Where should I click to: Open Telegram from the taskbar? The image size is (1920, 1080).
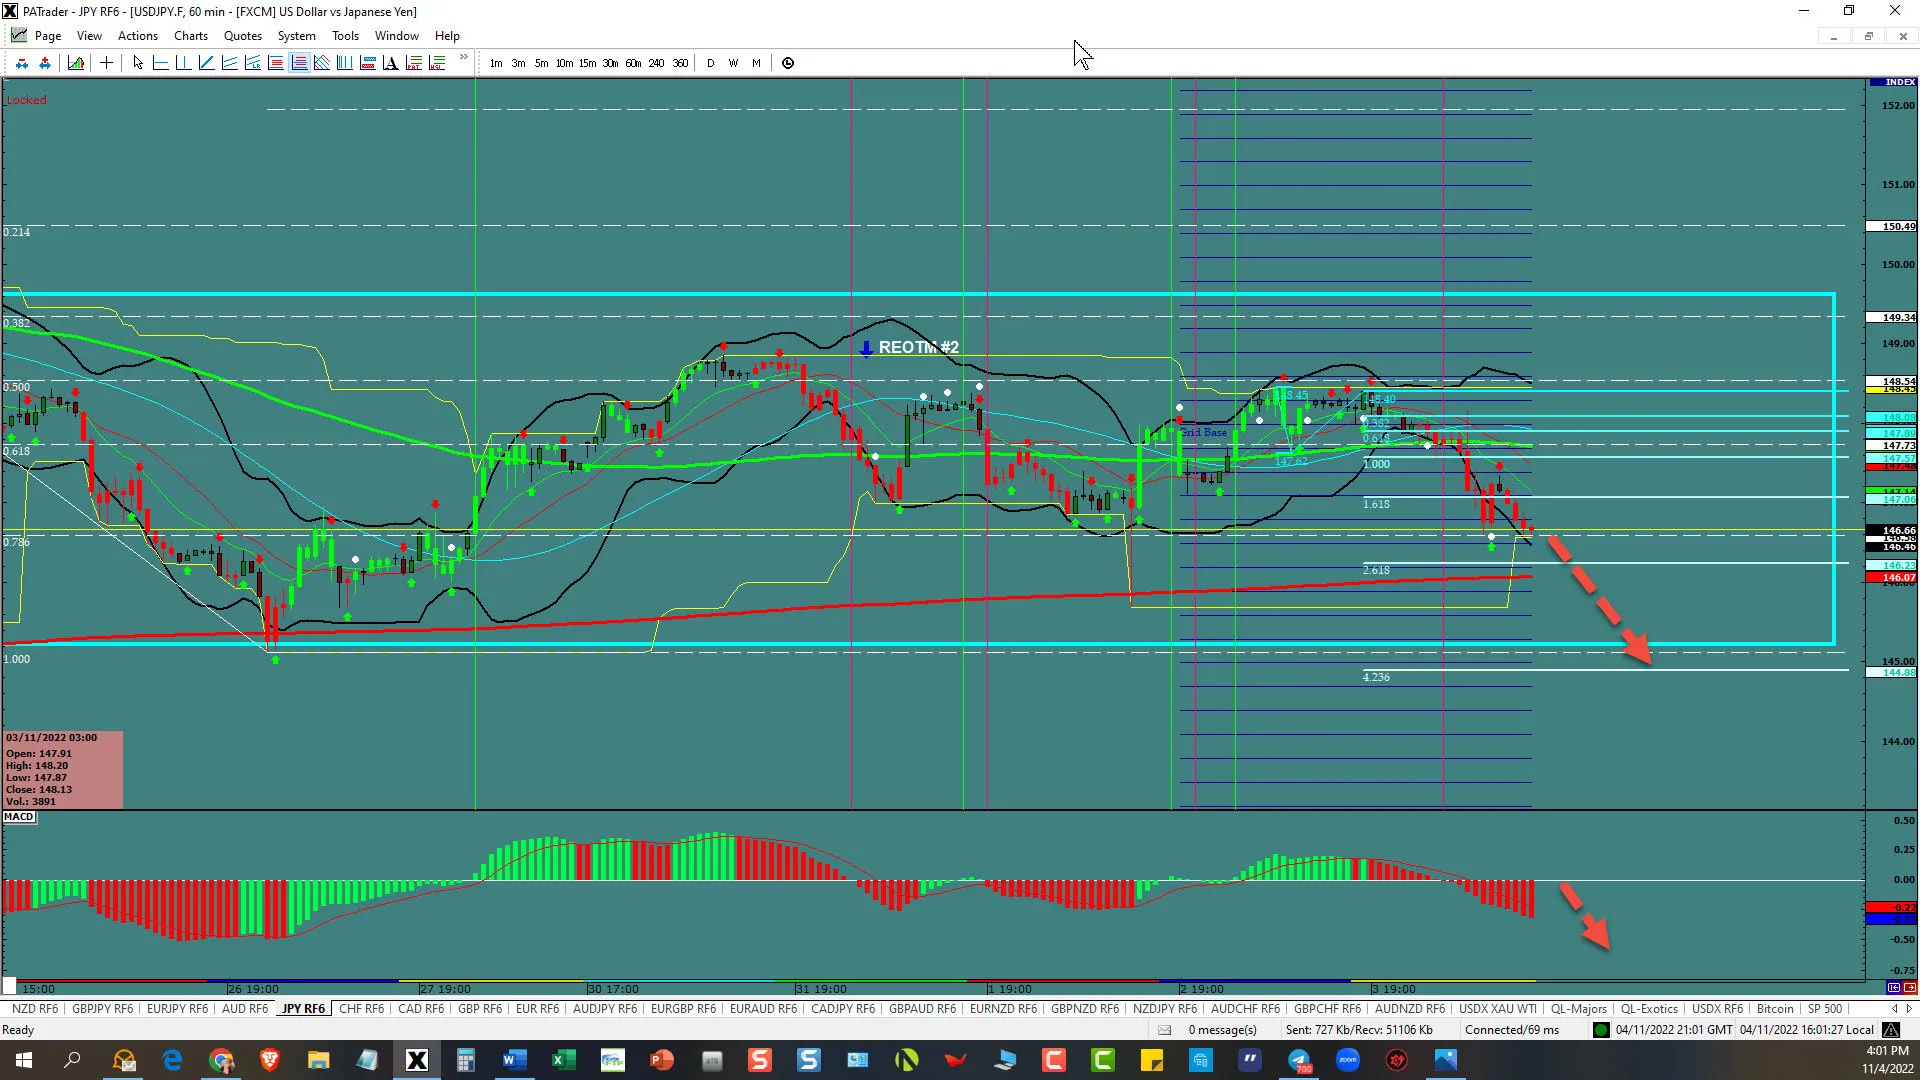(1299, 1060)
